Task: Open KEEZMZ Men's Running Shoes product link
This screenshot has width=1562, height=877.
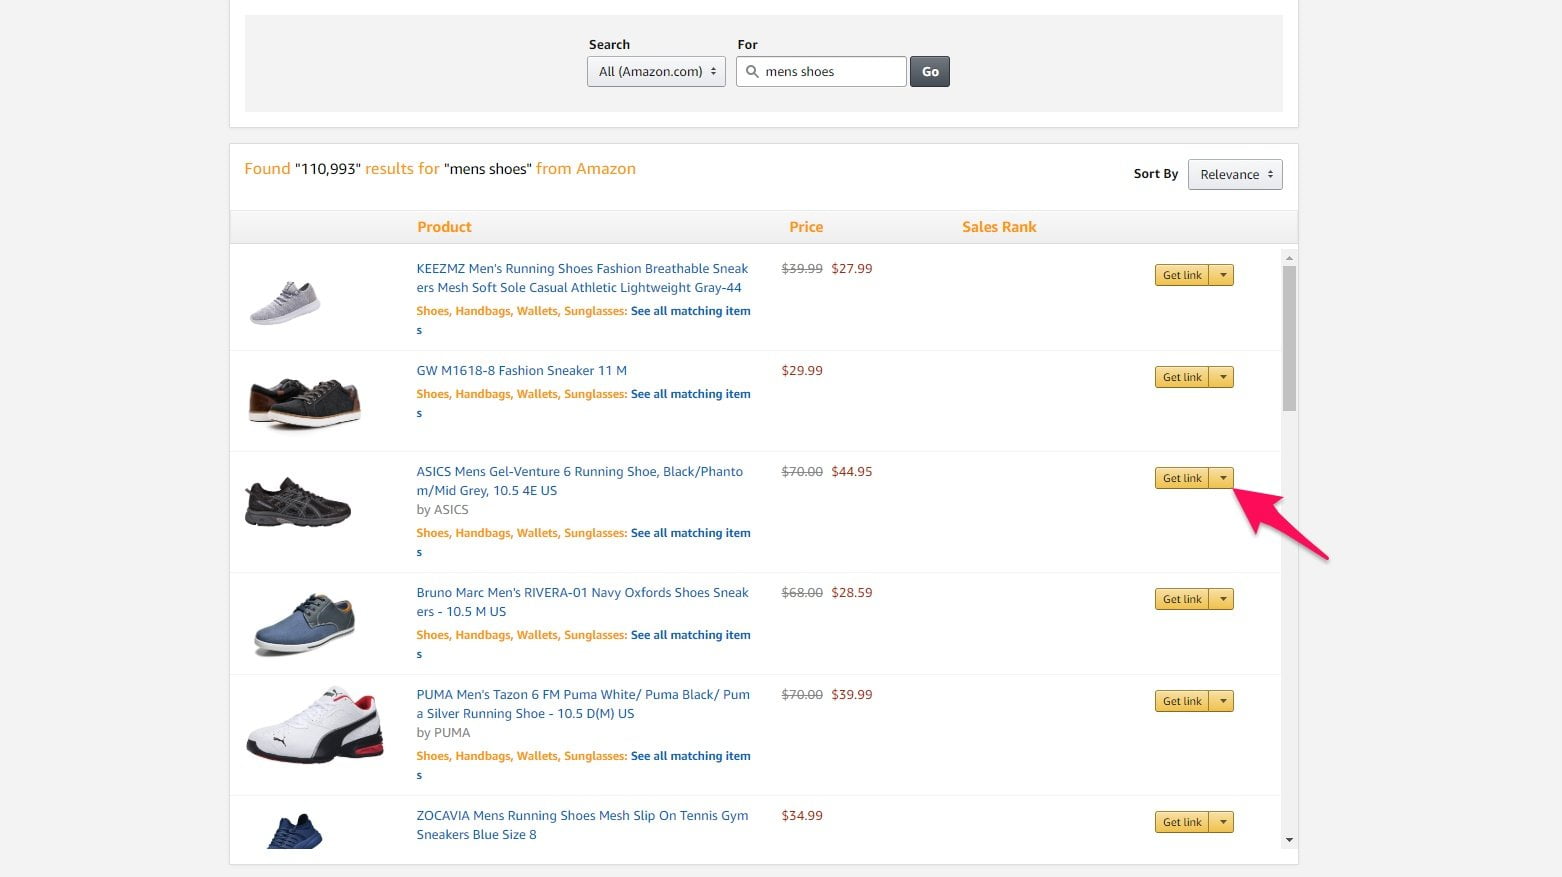Action: point(582,278)
